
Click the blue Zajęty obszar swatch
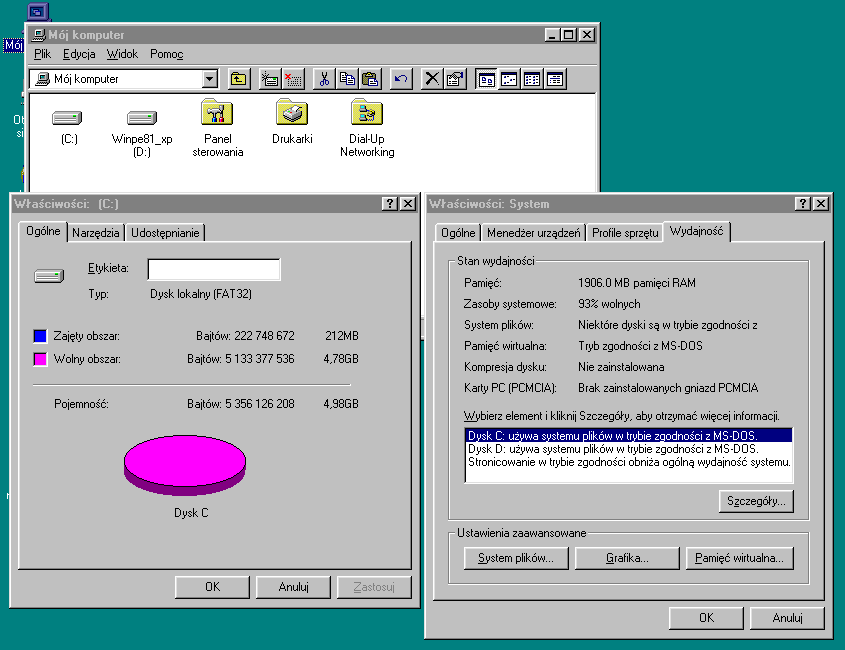(x=40, y=336)
